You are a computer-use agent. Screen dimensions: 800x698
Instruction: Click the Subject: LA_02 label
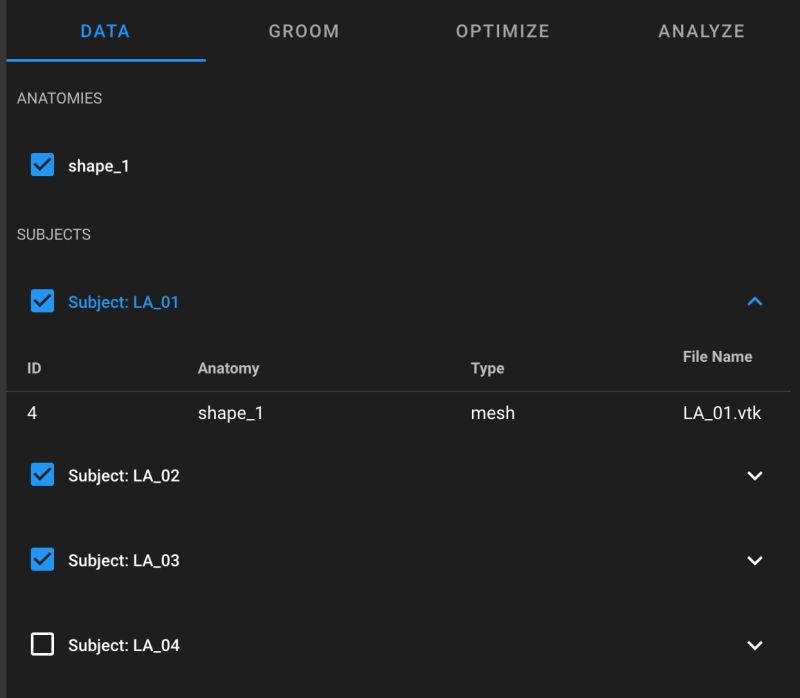123,476
